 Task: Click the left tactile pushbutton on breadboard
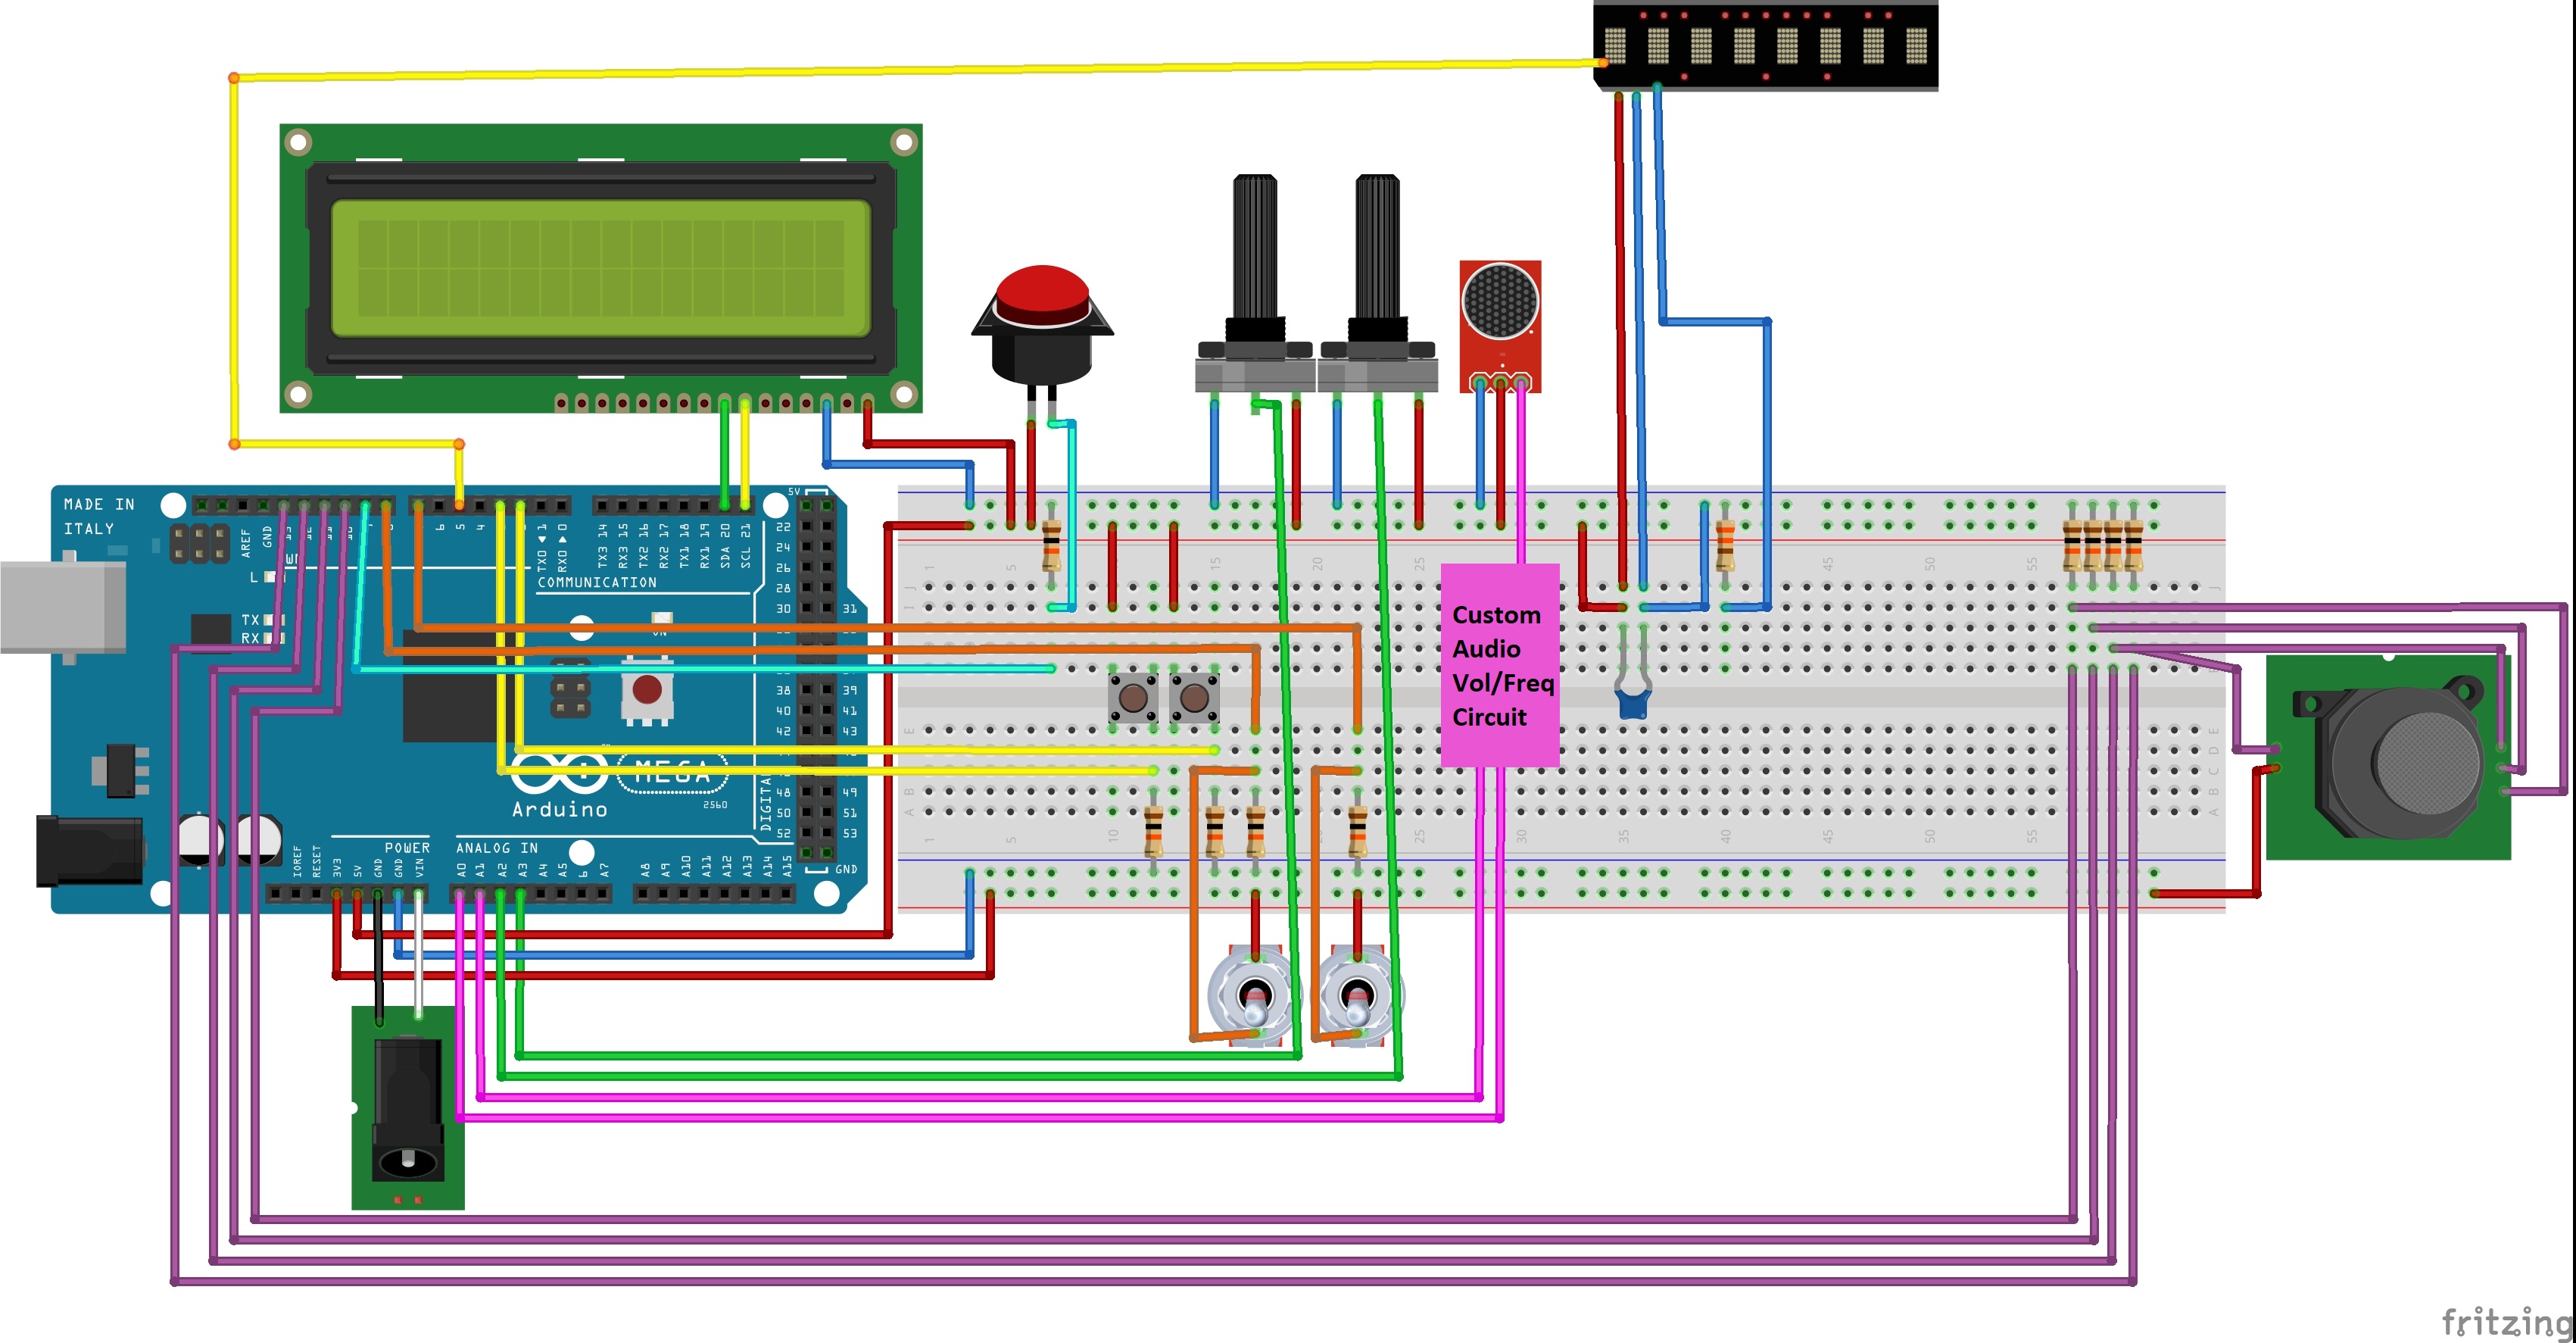tap(1133, 697)
